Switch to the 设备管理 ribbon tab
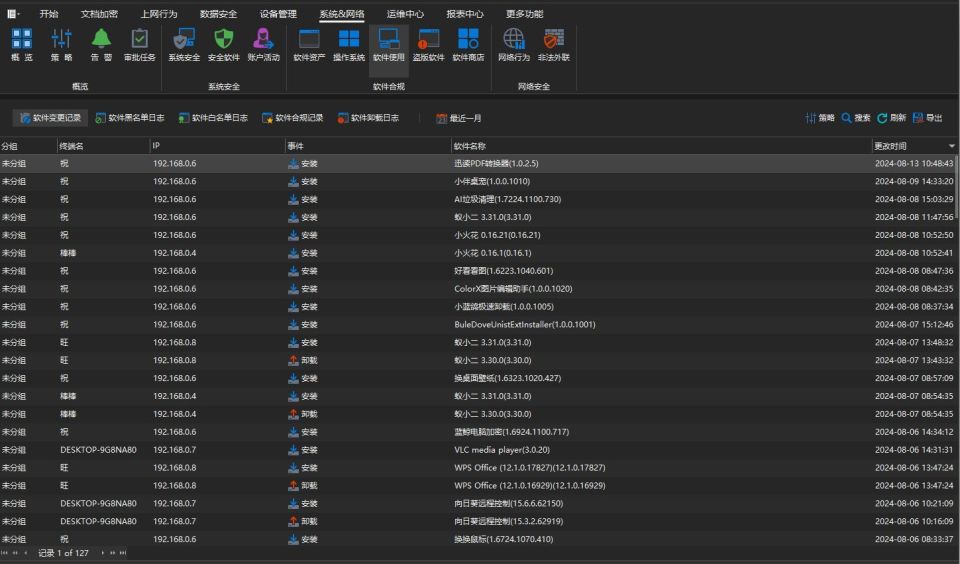960x564 pixels. tap(278, 13)
